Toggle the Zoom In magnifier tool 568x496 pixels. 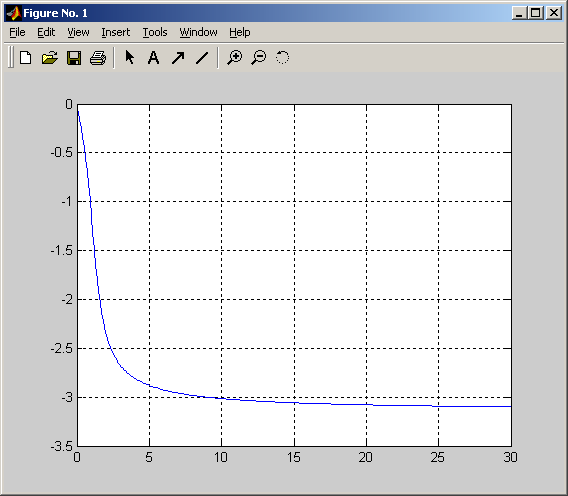pos(235,58)
